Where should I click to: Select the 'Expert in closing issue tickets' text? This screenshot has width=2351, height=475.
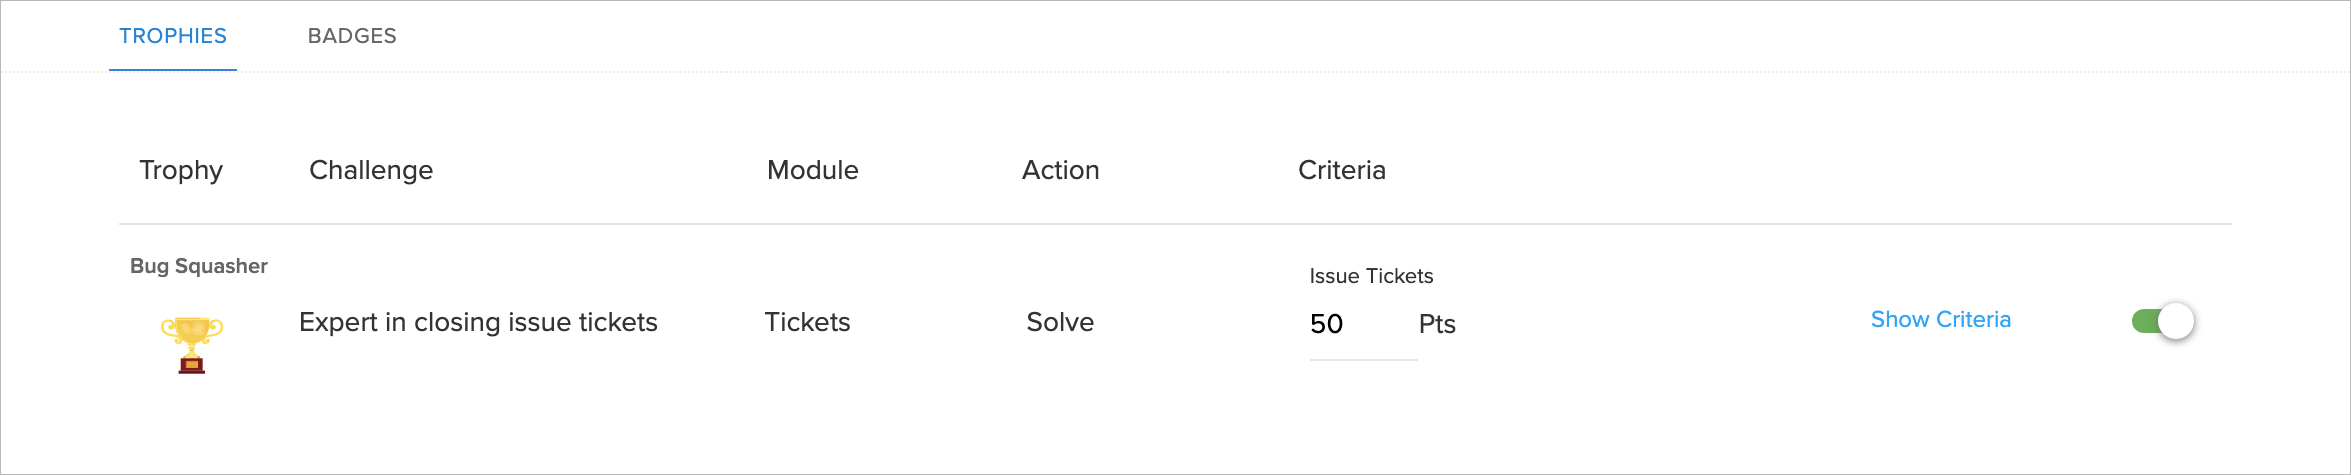point(478,322)
